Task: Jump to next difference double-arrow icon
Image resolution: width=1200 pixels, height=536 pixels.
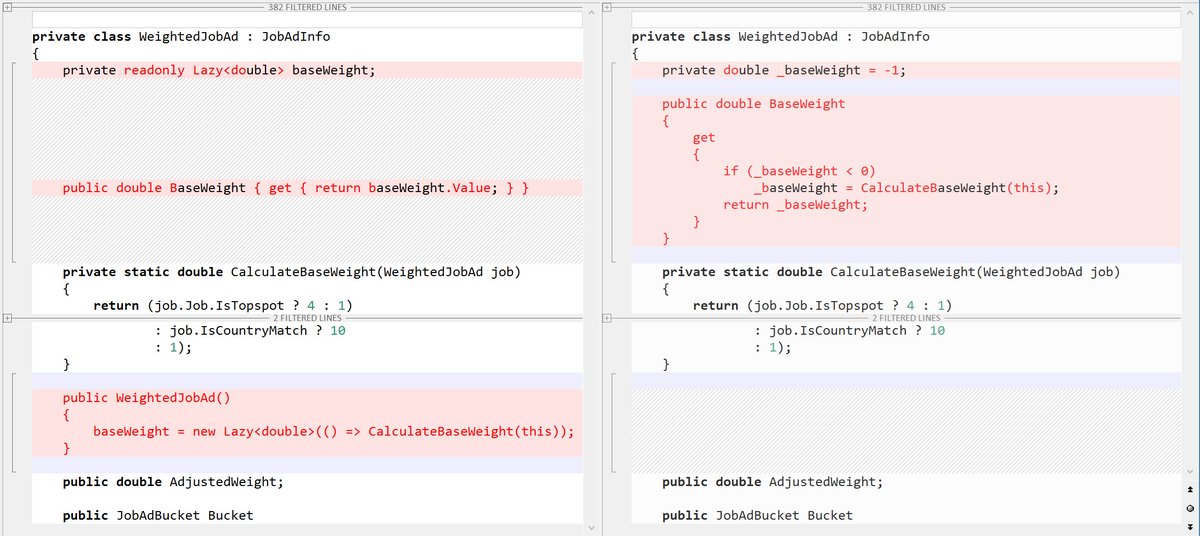Action: tap(1190, 526)
